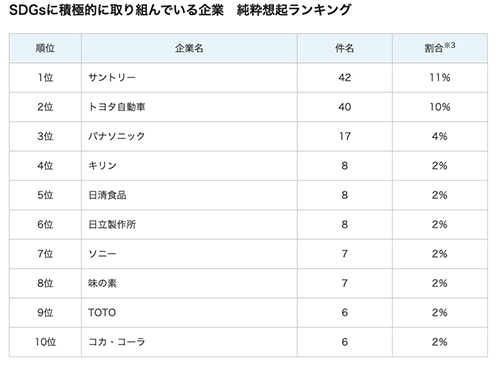Select the TOTO company cell
This screenshot has height=366, width=500.
[189, 312]
